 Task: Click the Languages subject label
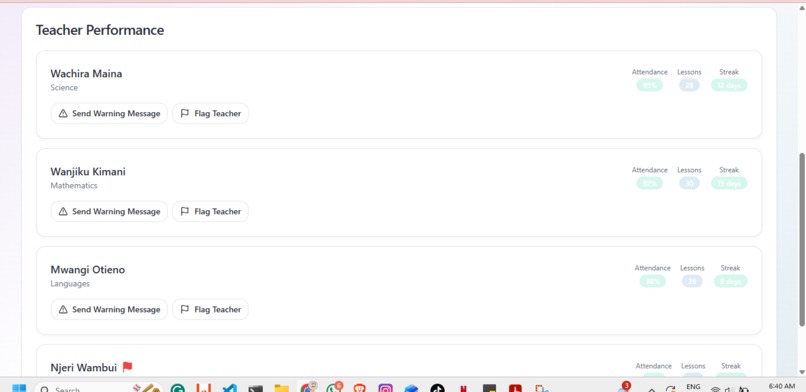tap(70, 284)
